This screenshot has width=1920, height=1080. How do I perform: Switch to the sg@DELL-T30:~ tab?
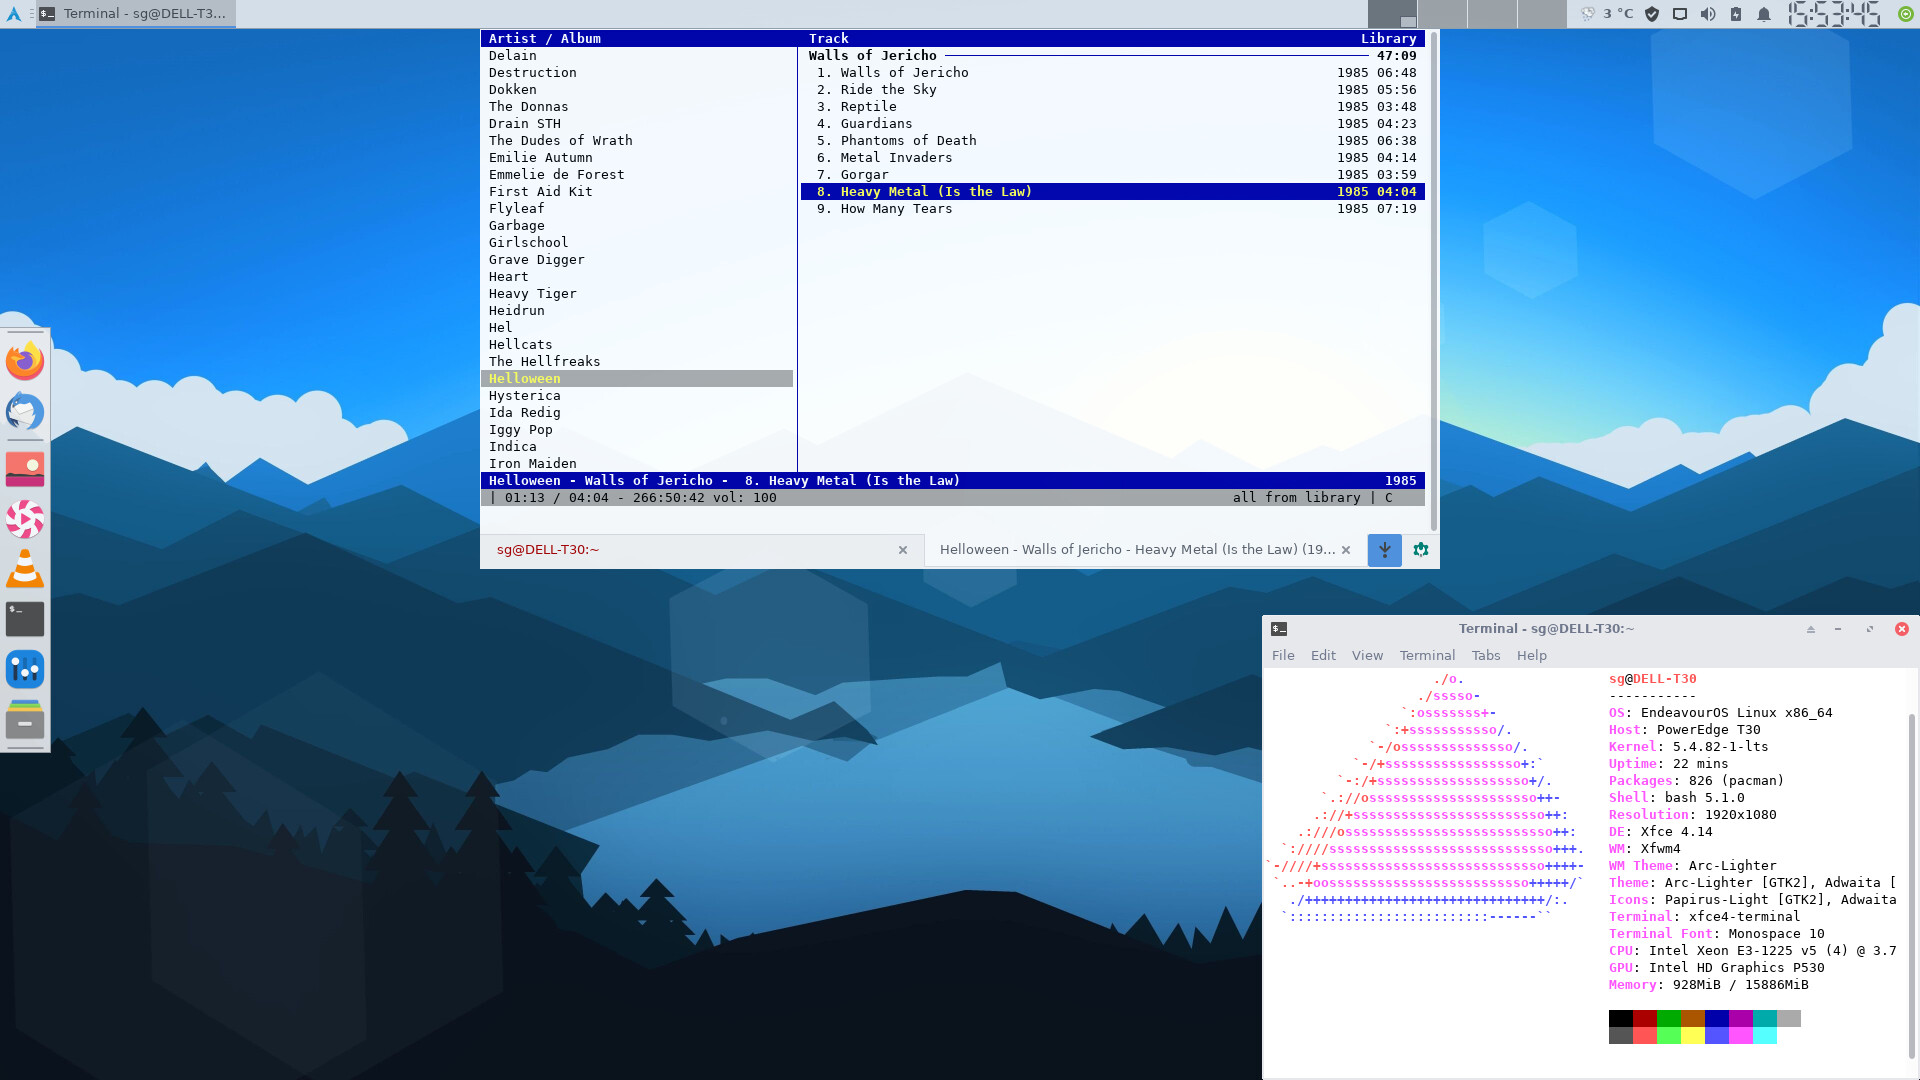pyautogui.click(x=702, y=550)
